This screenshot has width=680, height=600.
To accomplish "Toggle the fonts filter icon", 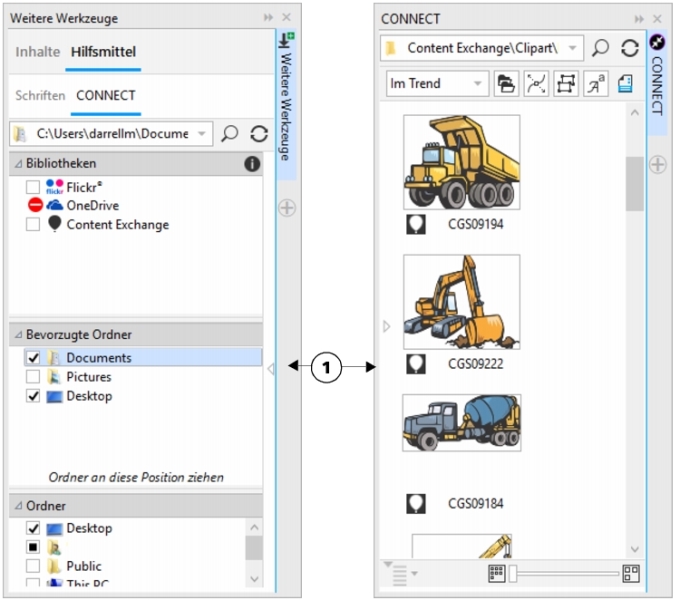I will [596, 84].
